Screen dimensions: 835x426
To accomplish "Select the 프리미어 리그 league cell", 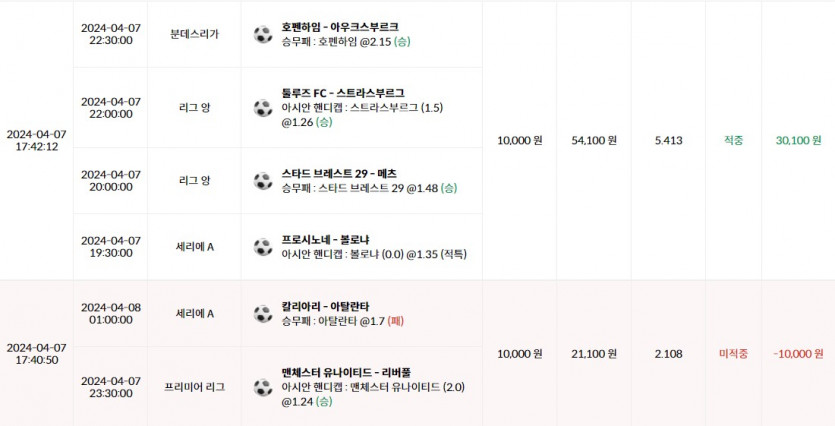I will 194,386.
